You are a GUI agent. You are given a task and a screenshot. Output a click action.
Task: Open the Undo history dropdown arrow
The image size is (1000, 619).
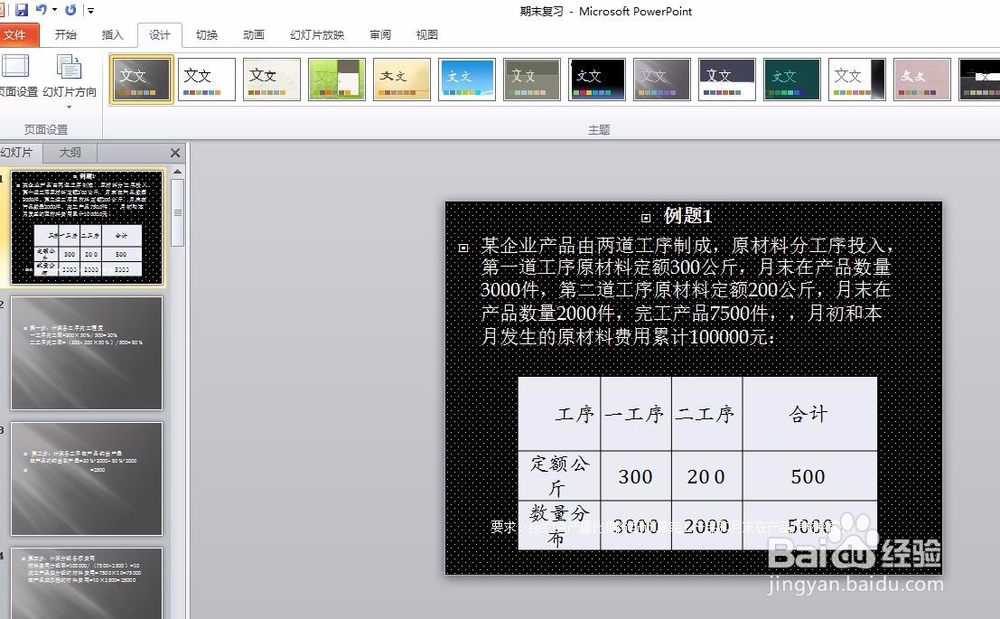click(53, 10)
